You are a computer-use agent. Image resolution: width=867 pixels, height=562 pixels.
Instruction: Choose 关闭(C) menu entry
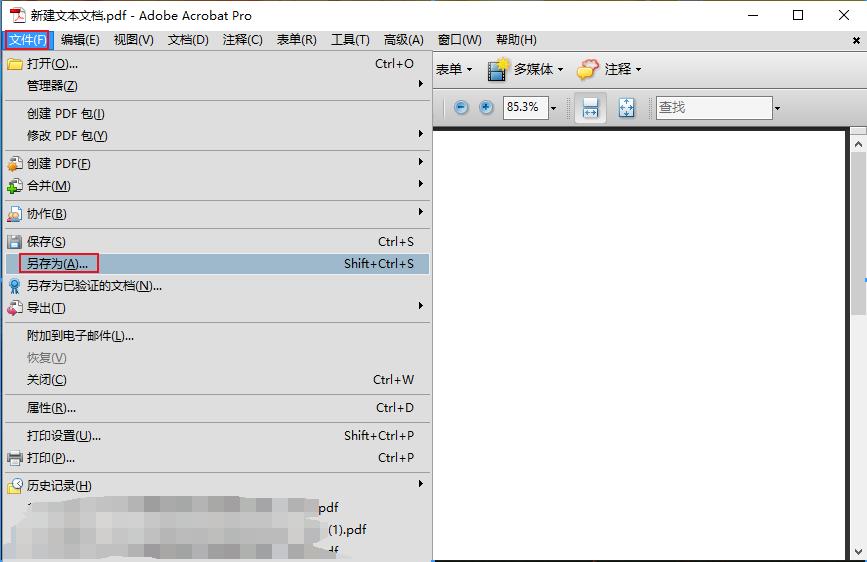[217, 380]
